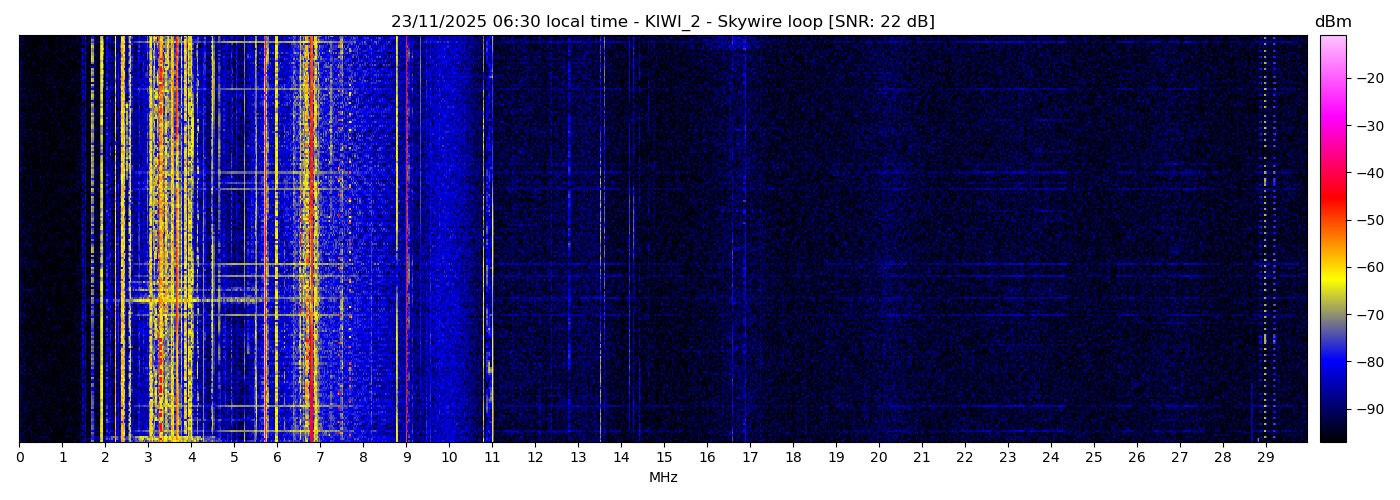
Task: Click the plot title showing KIWI_2 Skywire loop
Action: [x=662, y=22]
